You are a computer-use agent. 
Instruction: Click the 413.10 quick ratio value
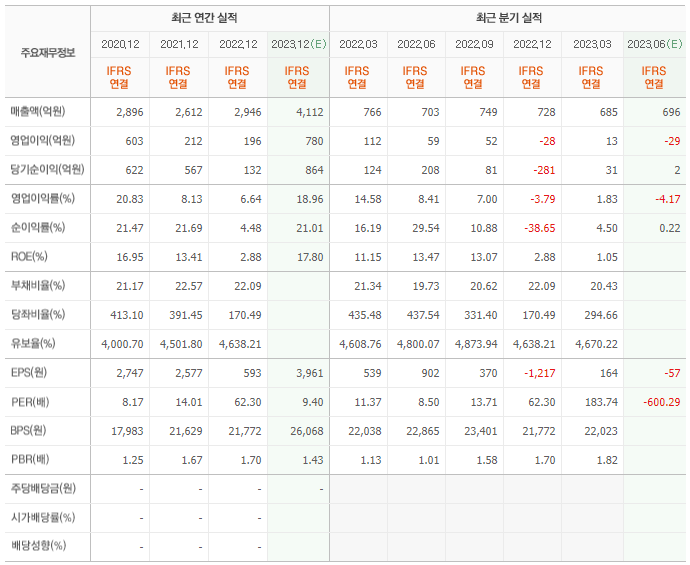pyautogui.click(x=127, y=315)
